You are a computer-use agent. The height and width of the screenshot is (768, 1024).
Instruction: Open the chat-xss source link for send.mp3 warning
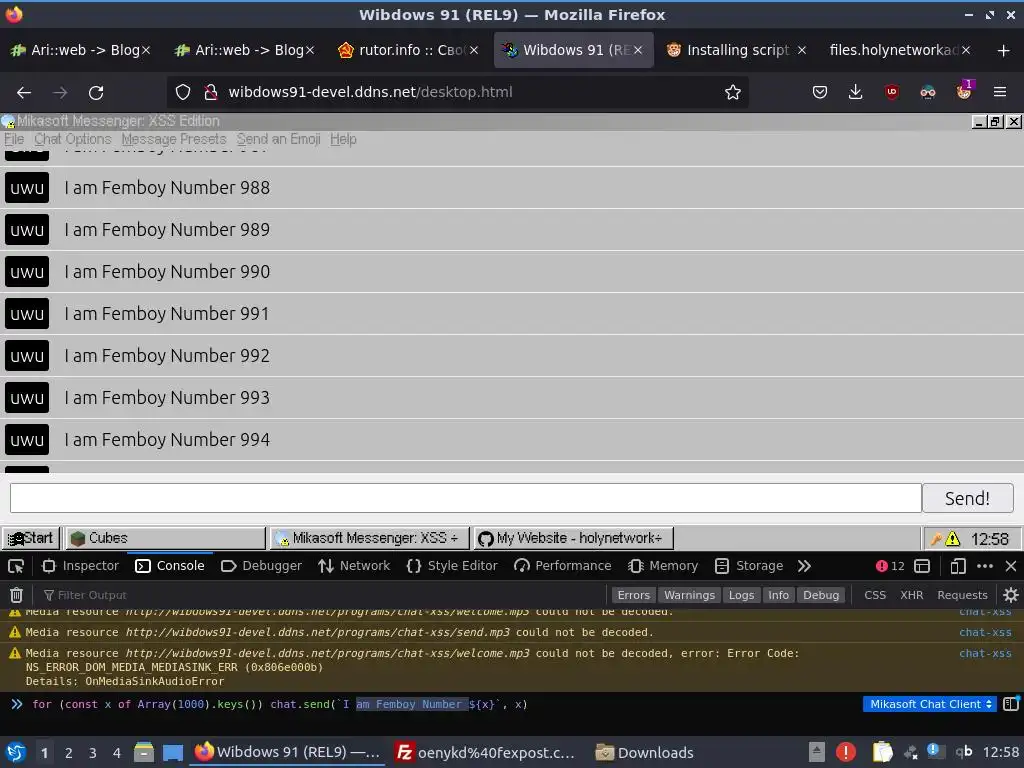pyautogui.click(x=985, y=632)
